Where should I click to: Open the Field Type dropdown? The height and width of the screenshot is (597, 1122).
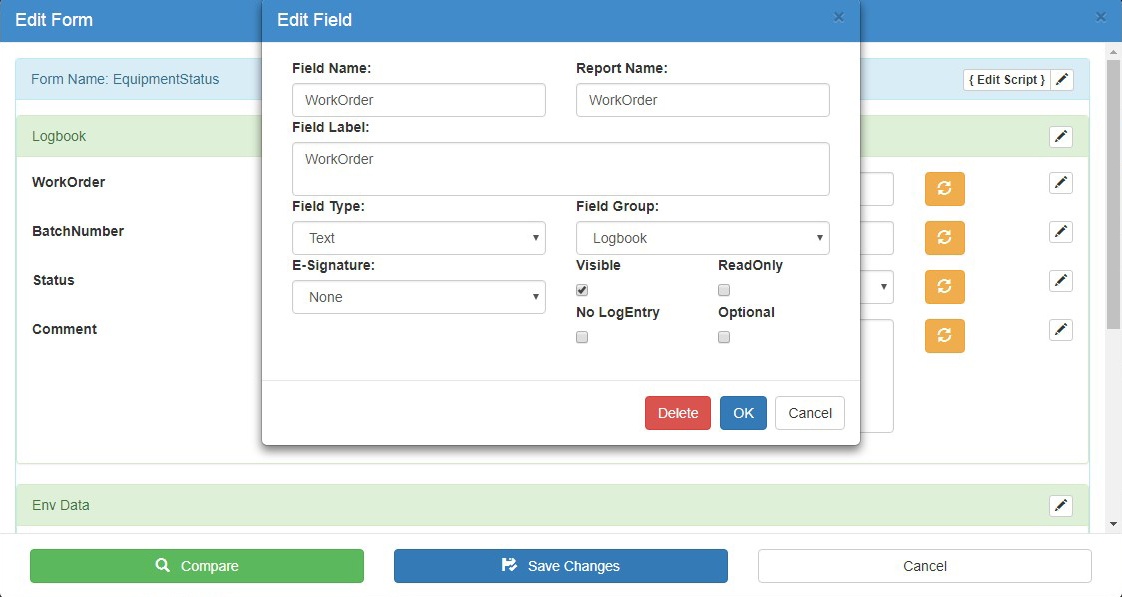(x=419, y=238)
